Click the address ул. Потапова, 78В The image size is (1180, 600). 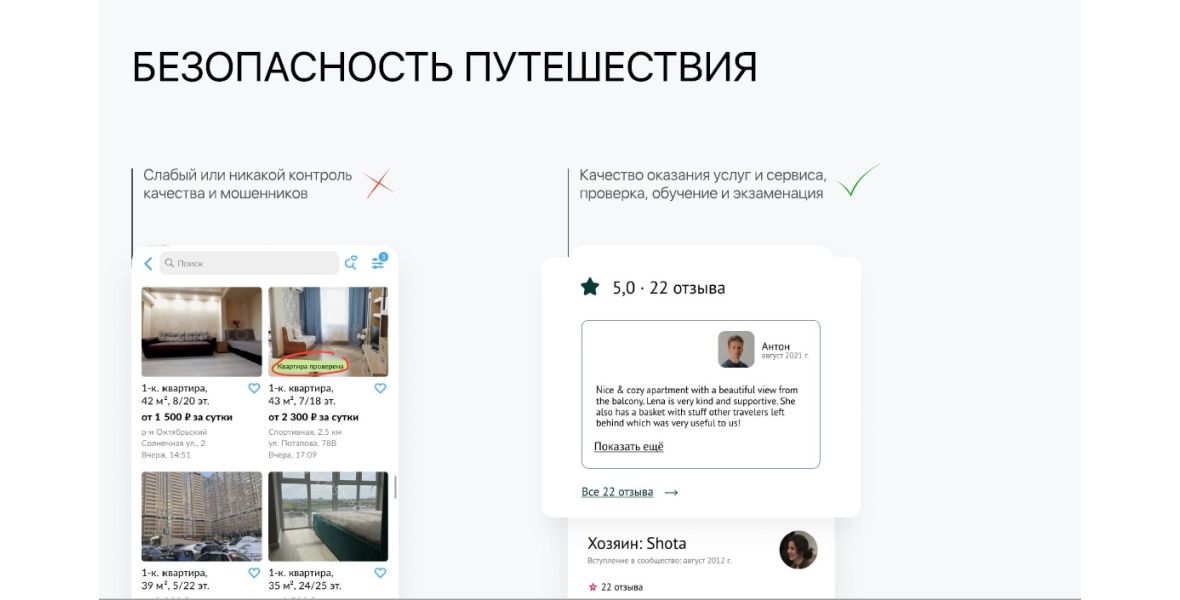pyautogui.click(x=303, y=443)
